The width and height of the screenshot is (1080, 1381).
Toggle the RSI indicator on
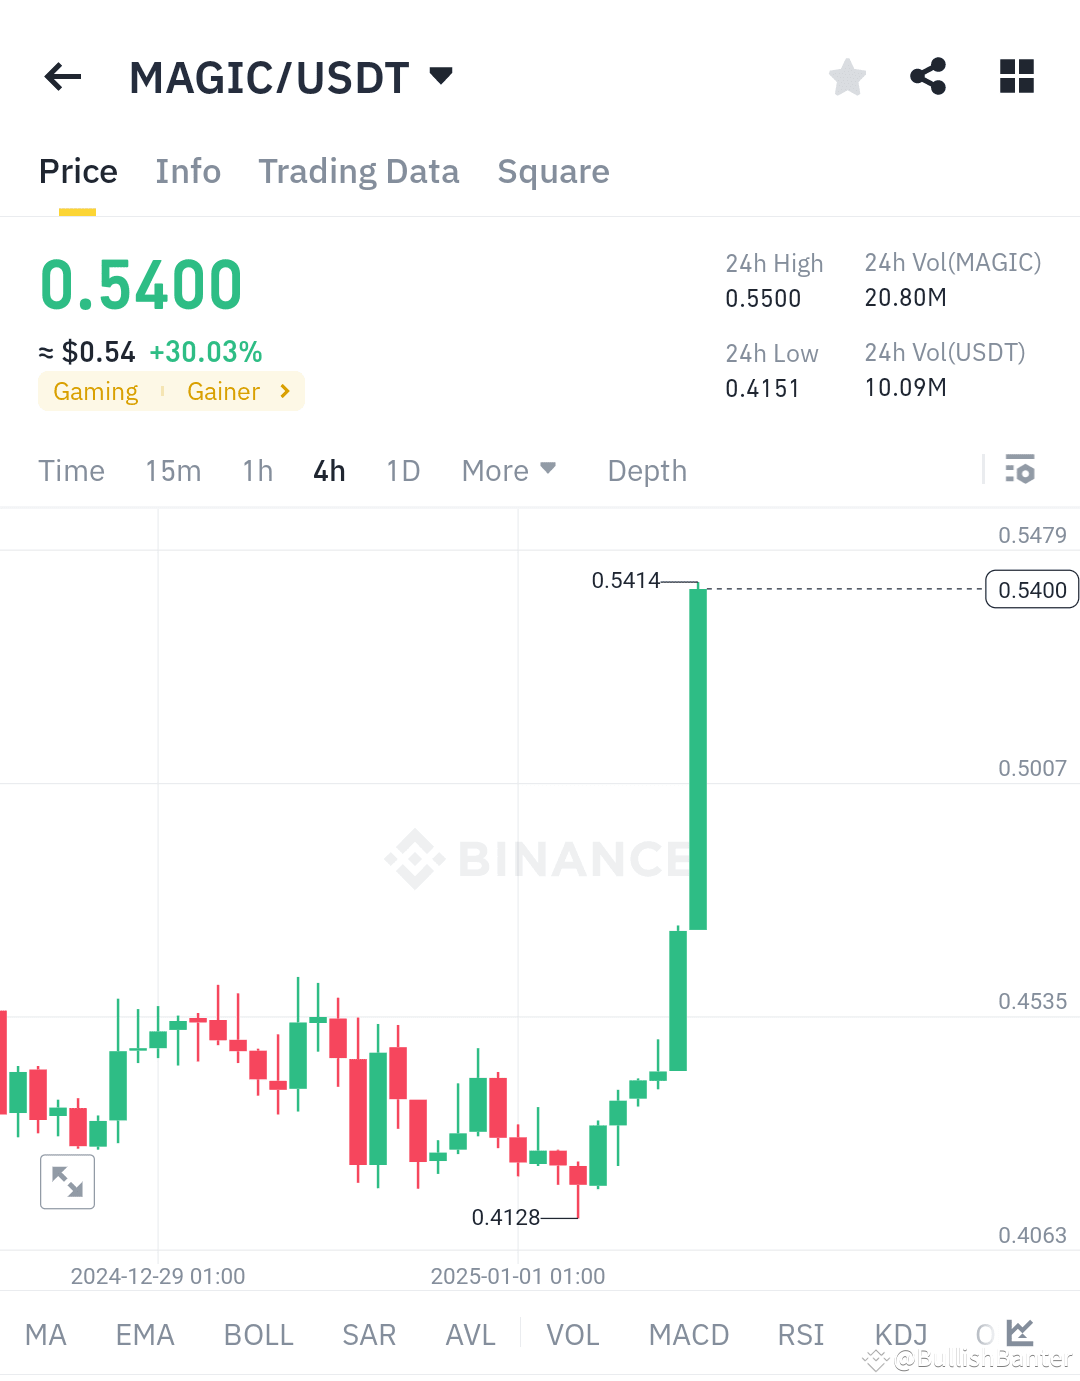click(x=799, y=1334)
